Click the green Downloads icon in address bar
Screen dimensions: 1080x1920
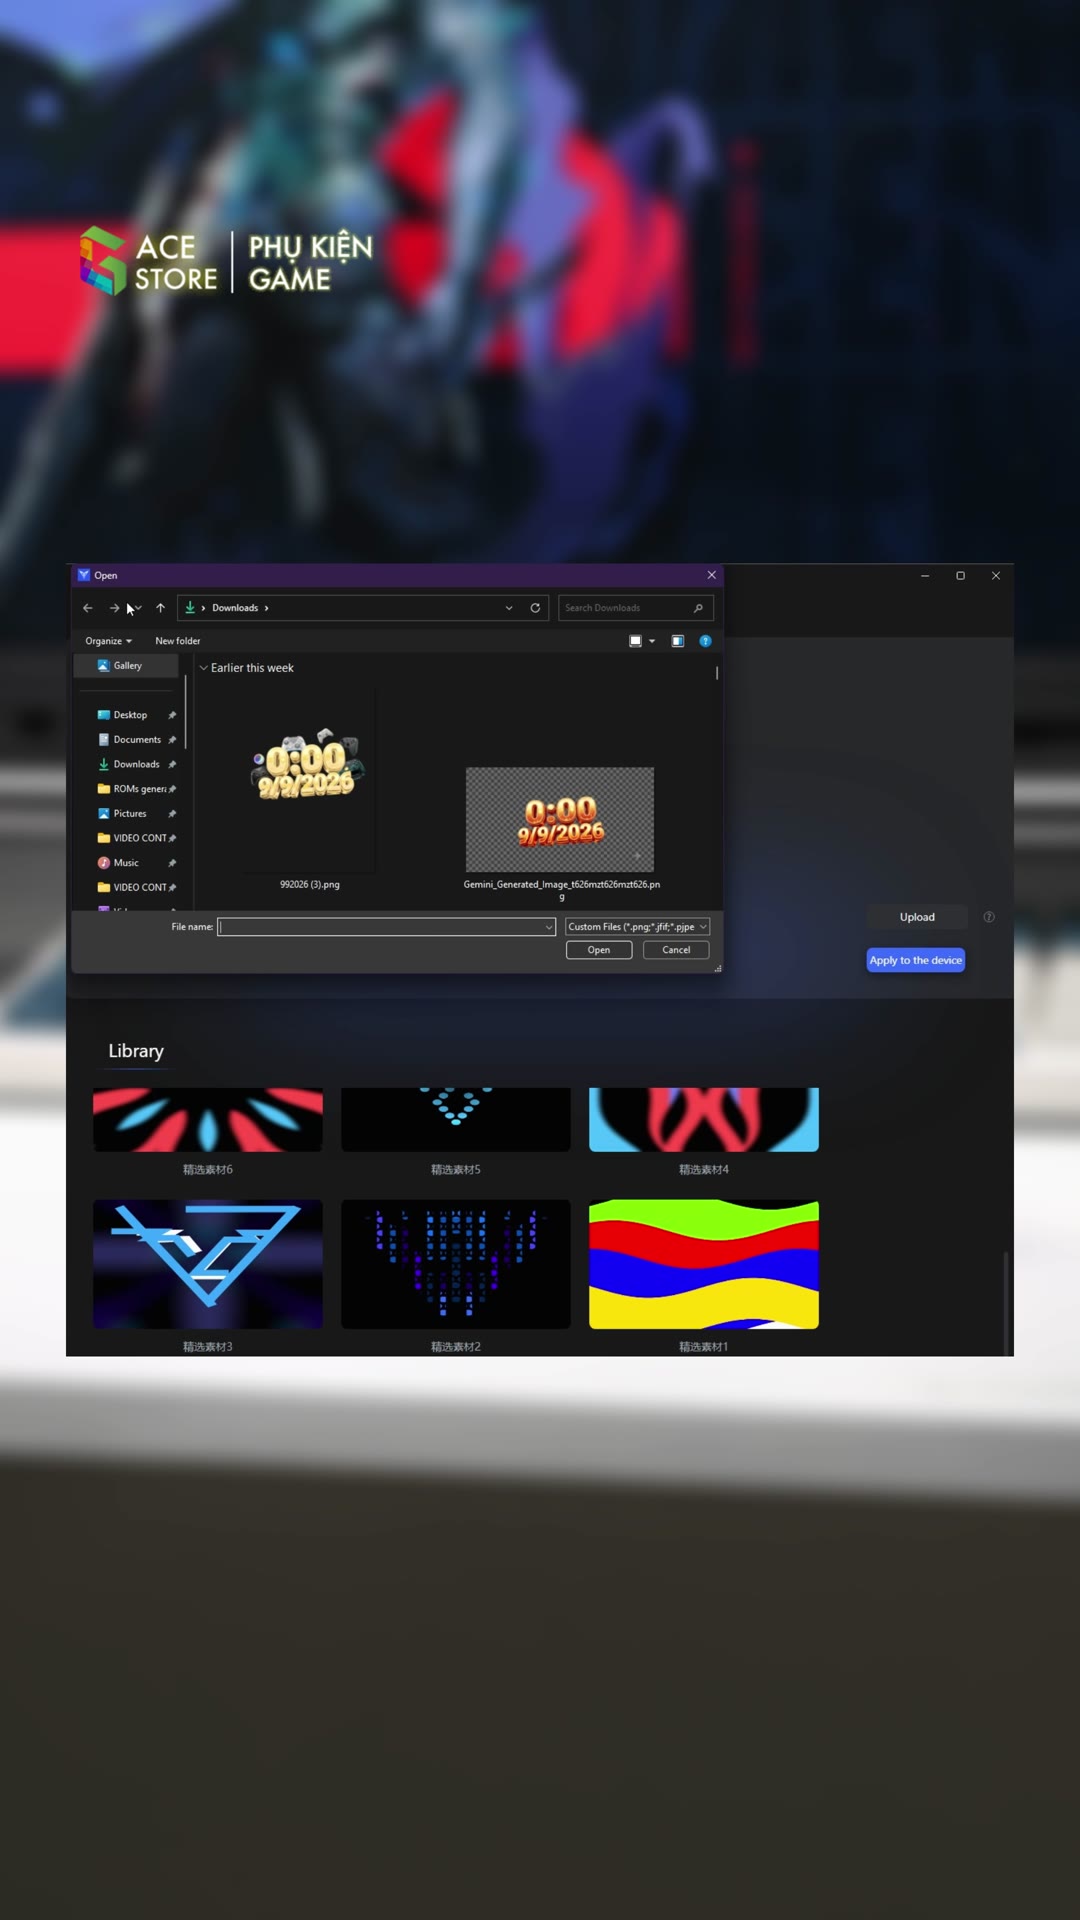[x=190, y=608]
